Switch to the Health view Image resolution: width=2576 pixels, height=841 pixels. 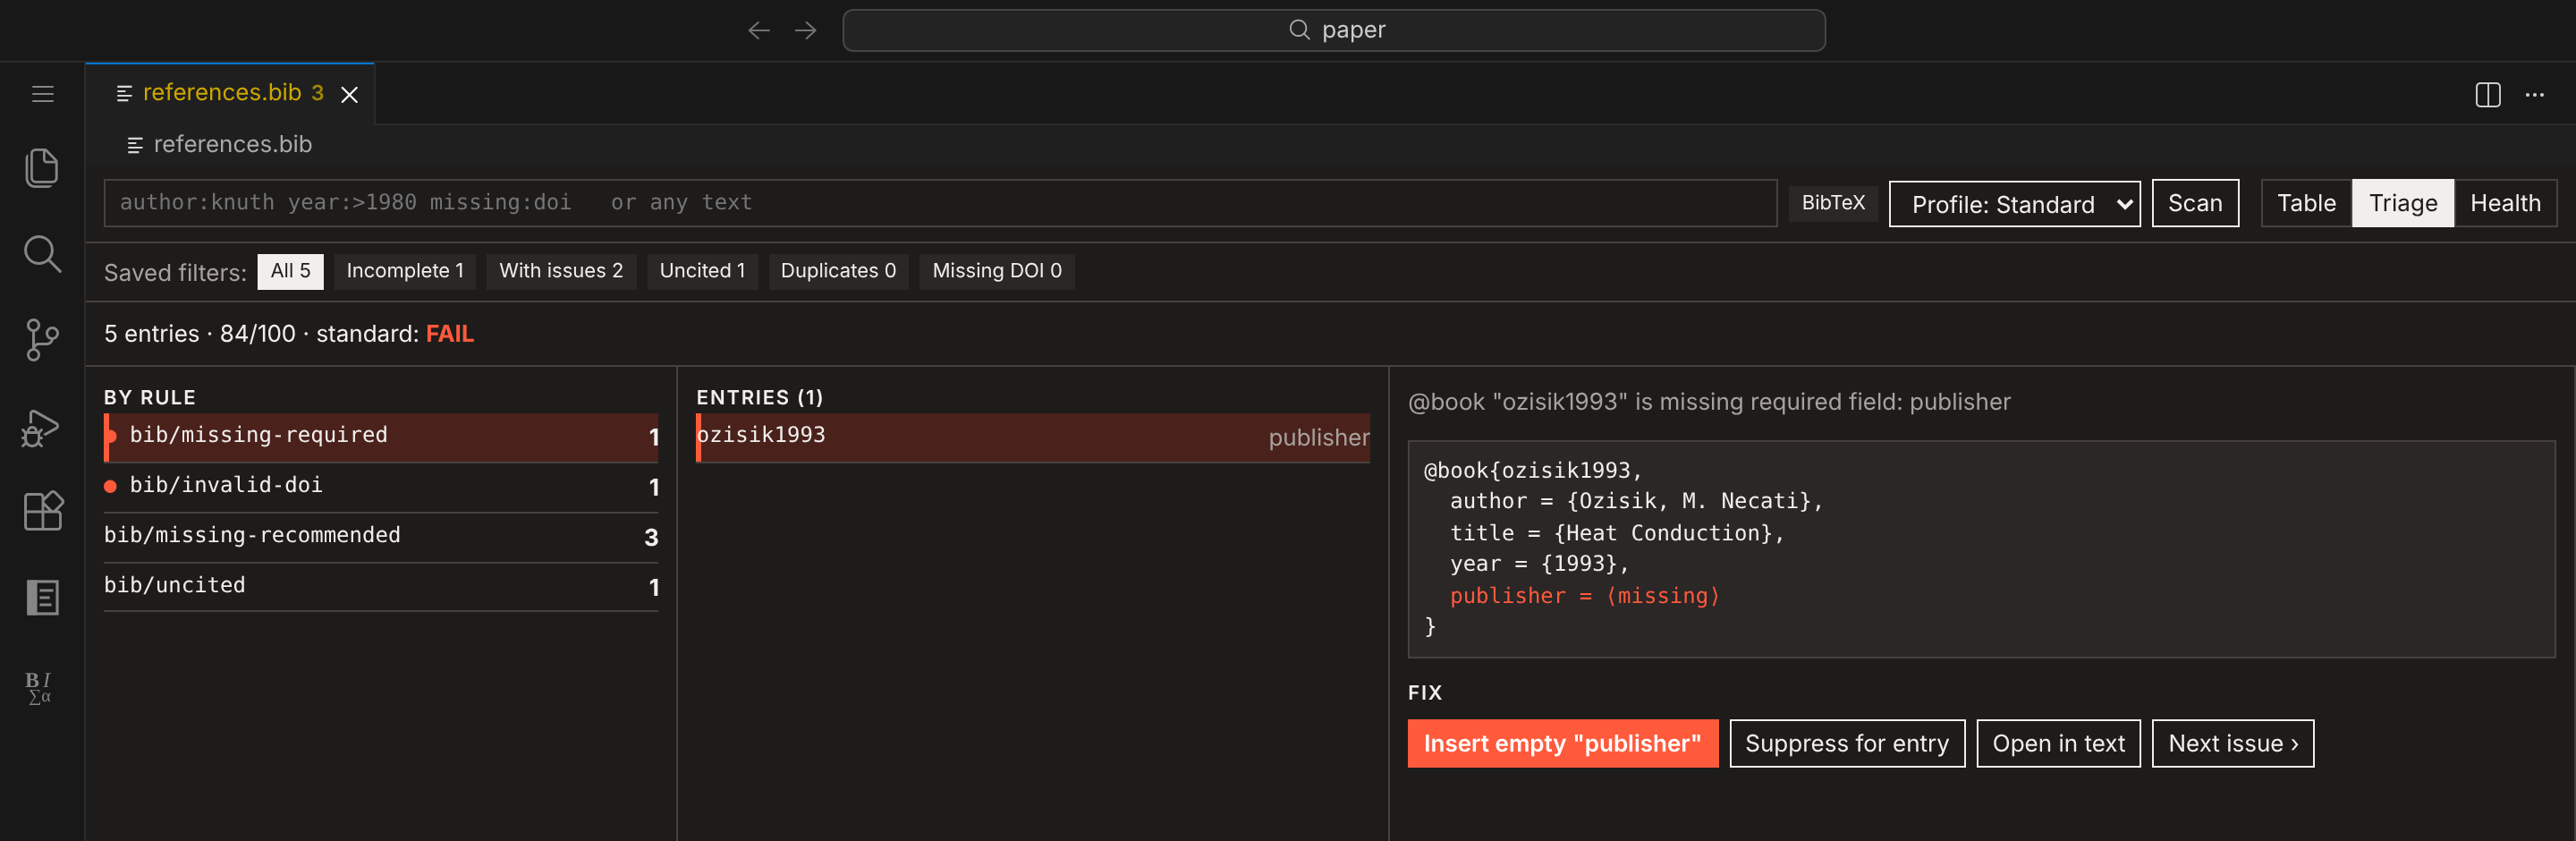click(x=2504, y=203)
